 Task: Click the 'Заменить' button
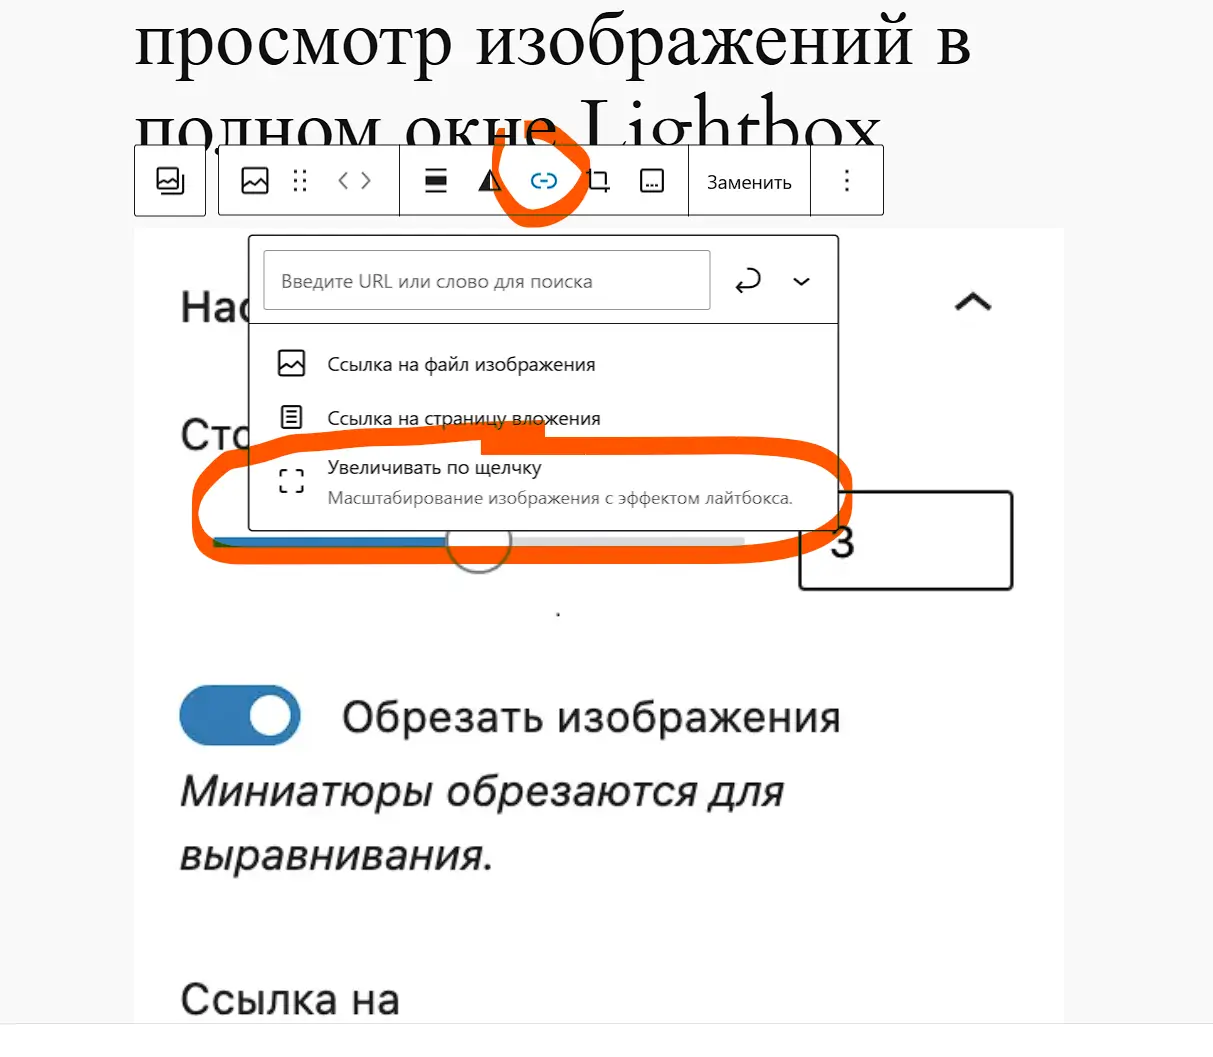pos(748,180)
